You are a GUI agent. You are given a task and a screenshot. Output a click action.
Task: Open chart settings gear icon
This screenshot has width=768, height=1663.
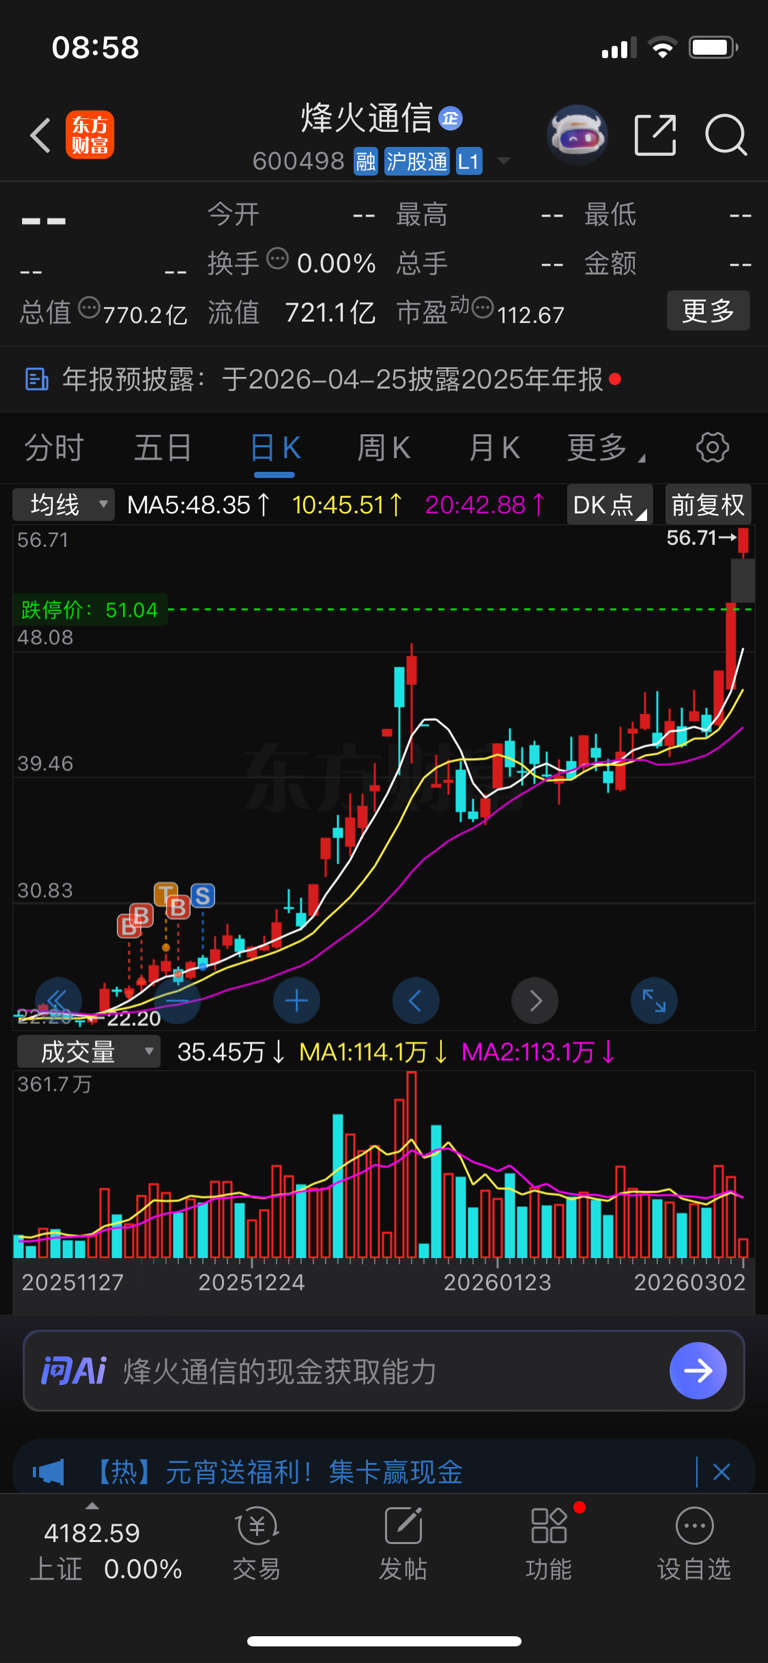pyautogui.click(x=712, y=447)
